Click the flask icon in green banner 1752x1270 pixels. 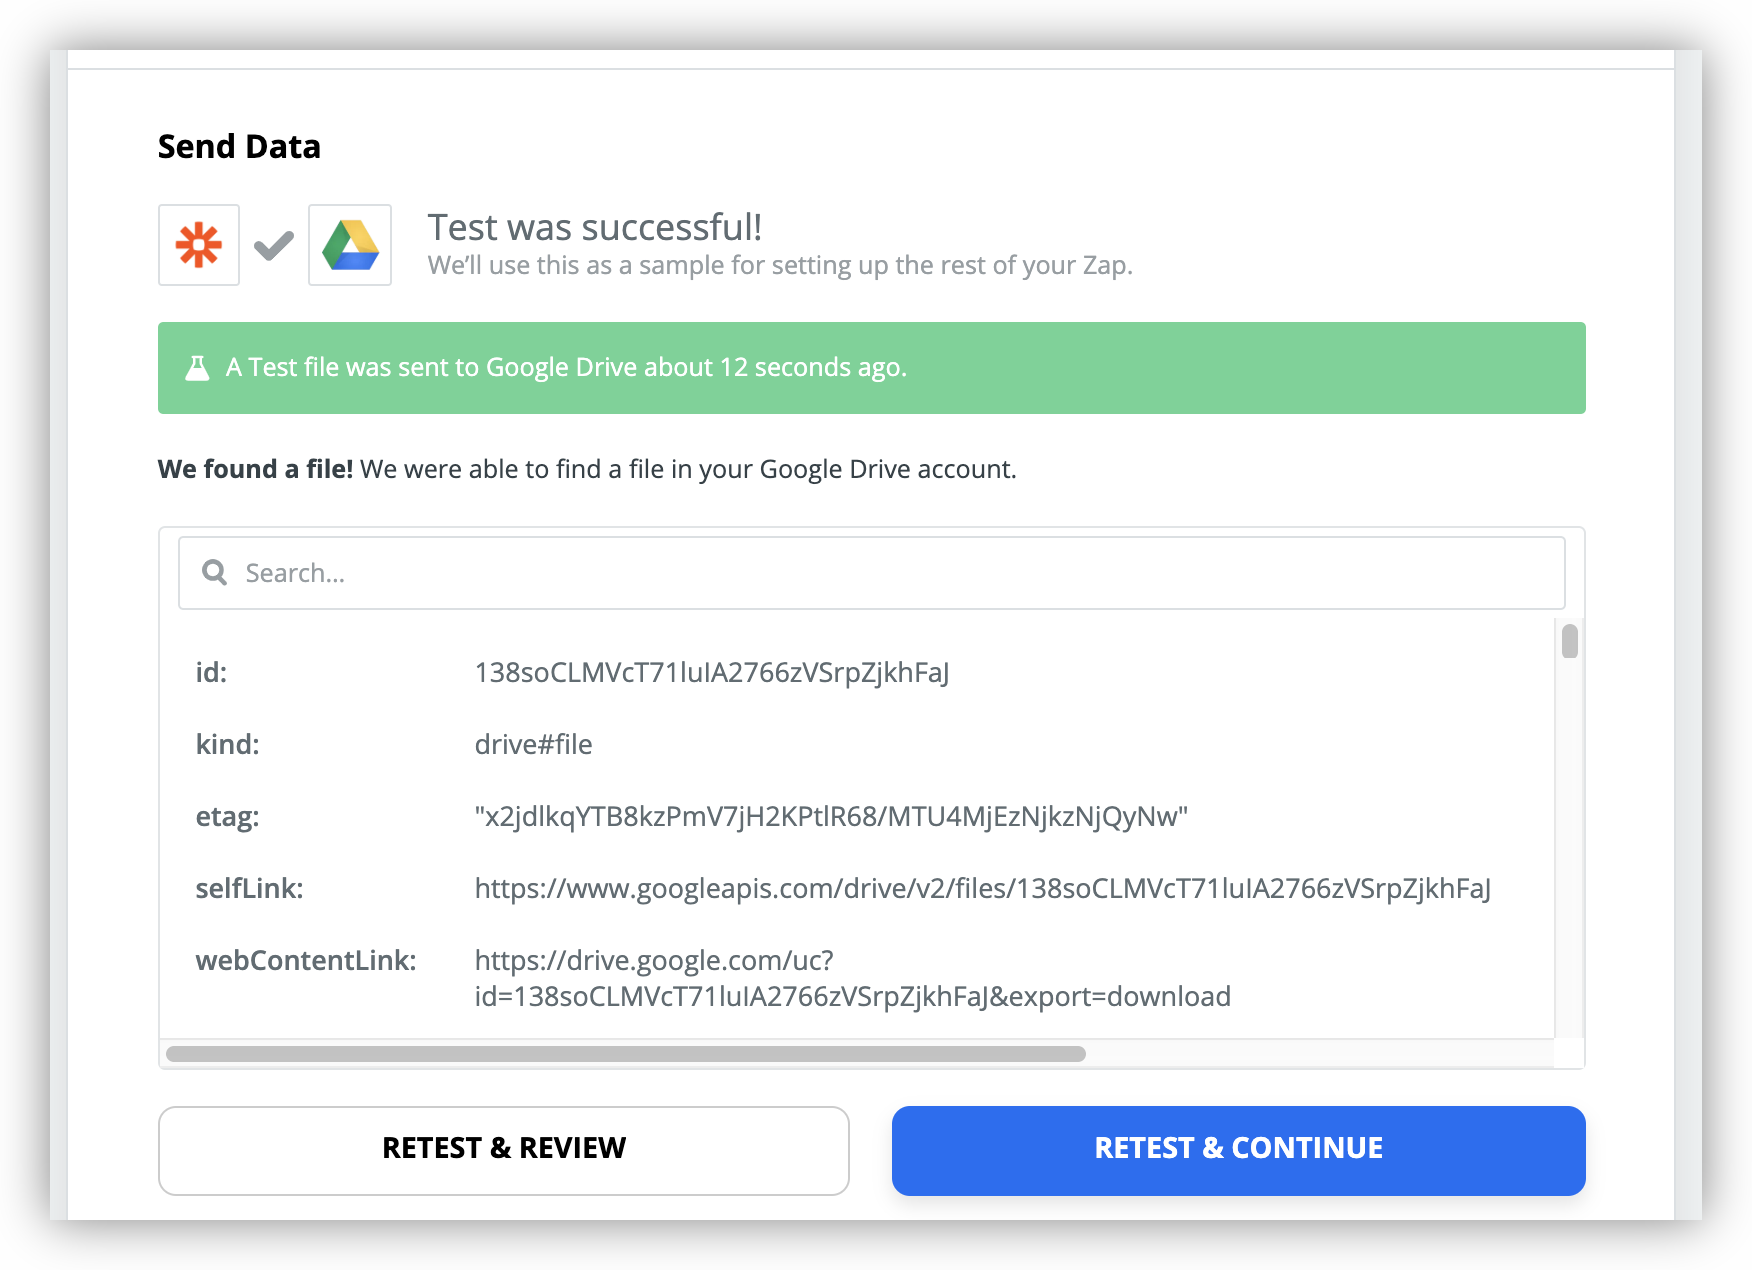198,368
